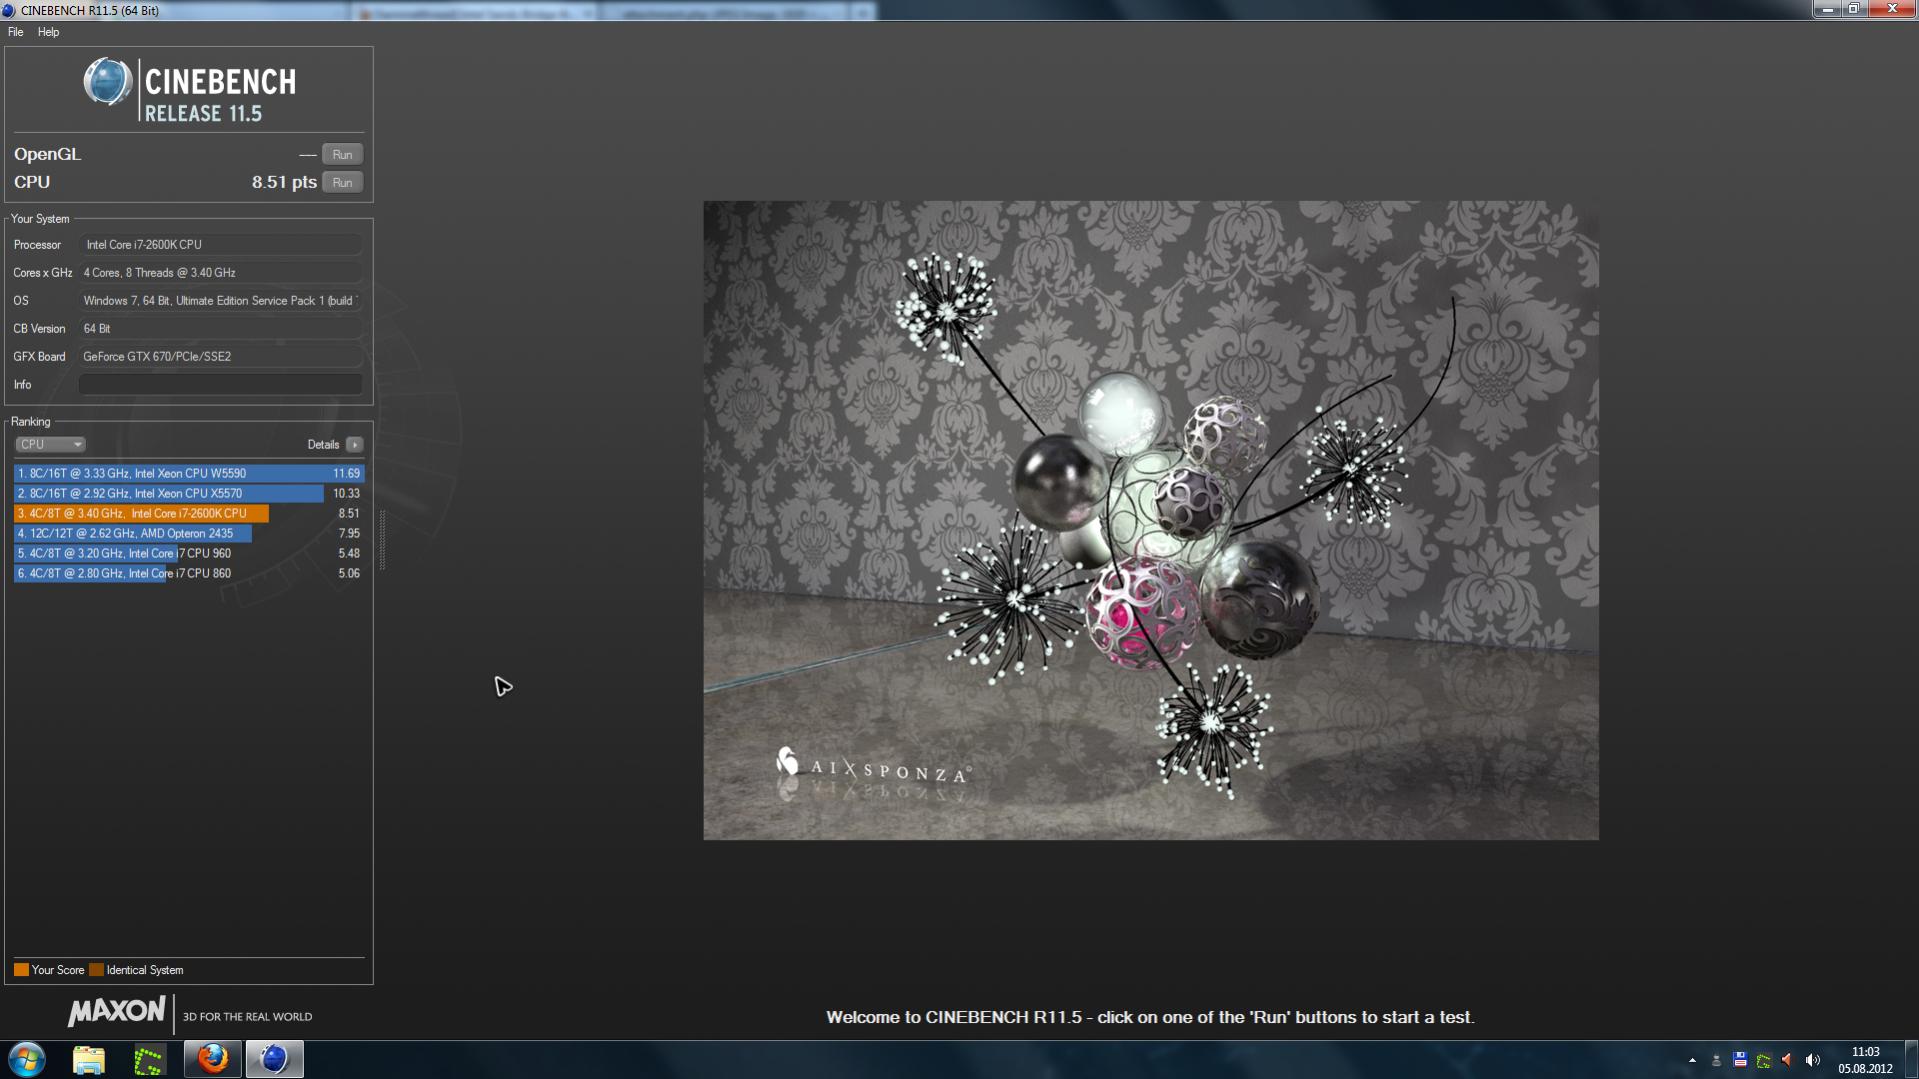Click the GFX Board value field
Screen dimensions: 1919x1079
click(x=220, y=356)
